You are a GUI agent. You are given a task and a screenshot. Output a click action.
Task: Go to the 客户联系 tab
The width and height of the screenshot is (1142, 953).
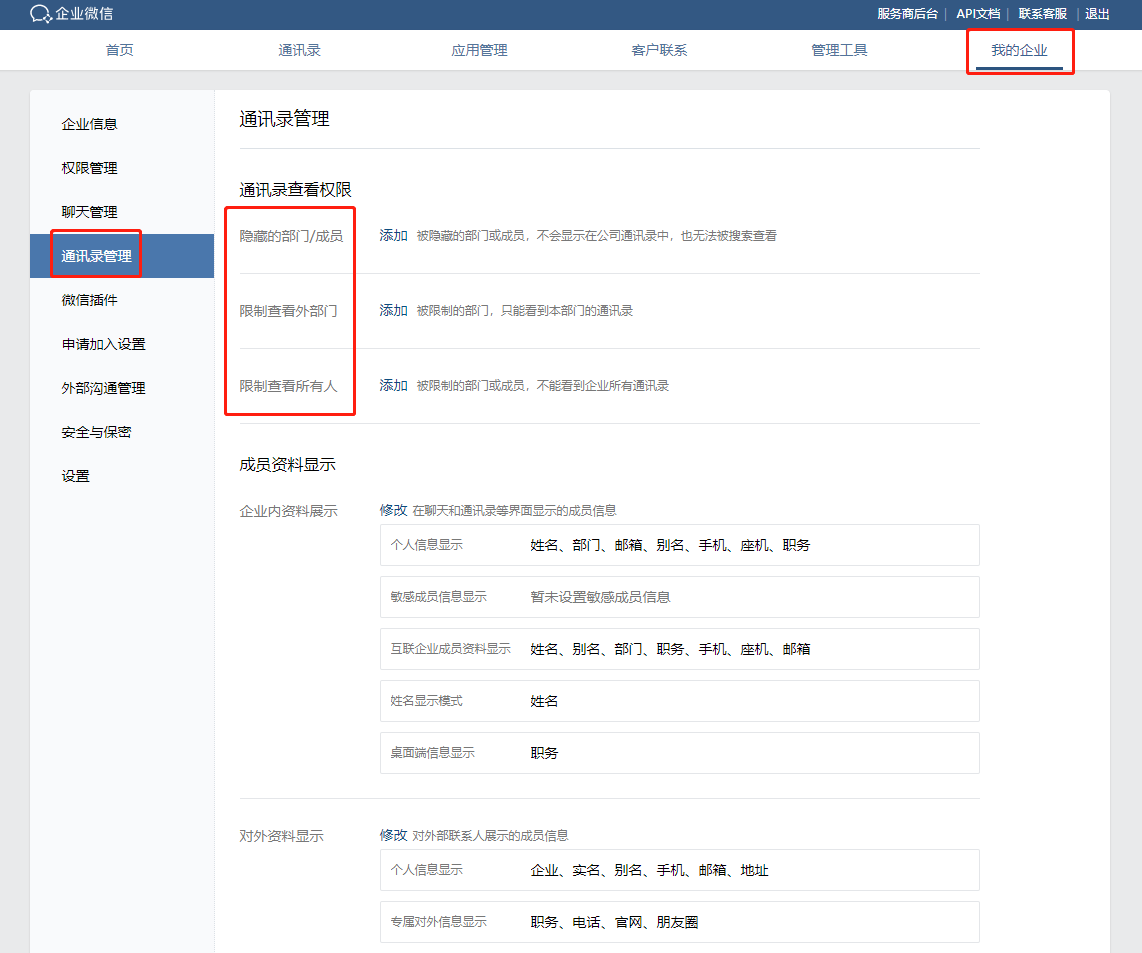point(659,50)
